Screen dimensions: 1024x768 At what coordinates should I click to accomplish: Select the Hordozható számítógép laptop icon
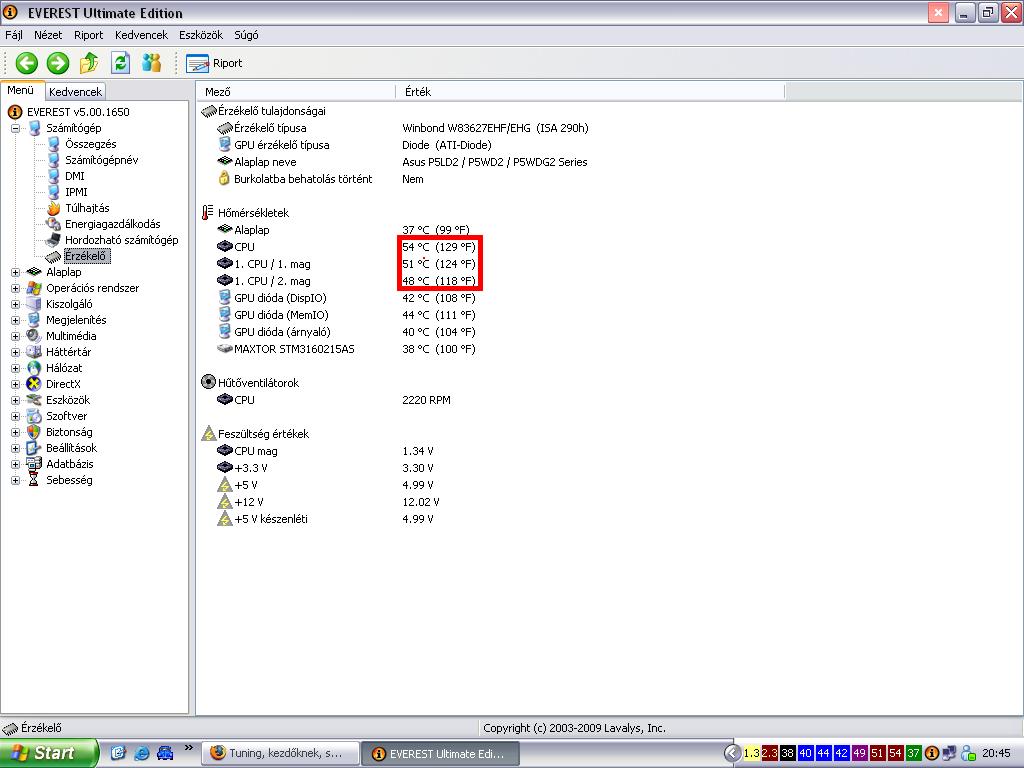coord(54,240)
